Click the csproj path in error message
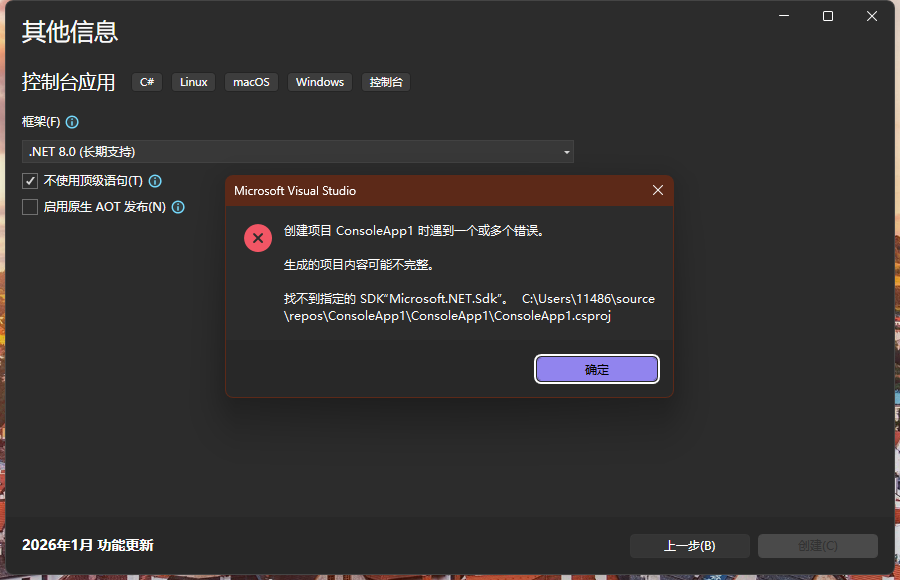The image size is (900, 580). (x=469, y=307)
